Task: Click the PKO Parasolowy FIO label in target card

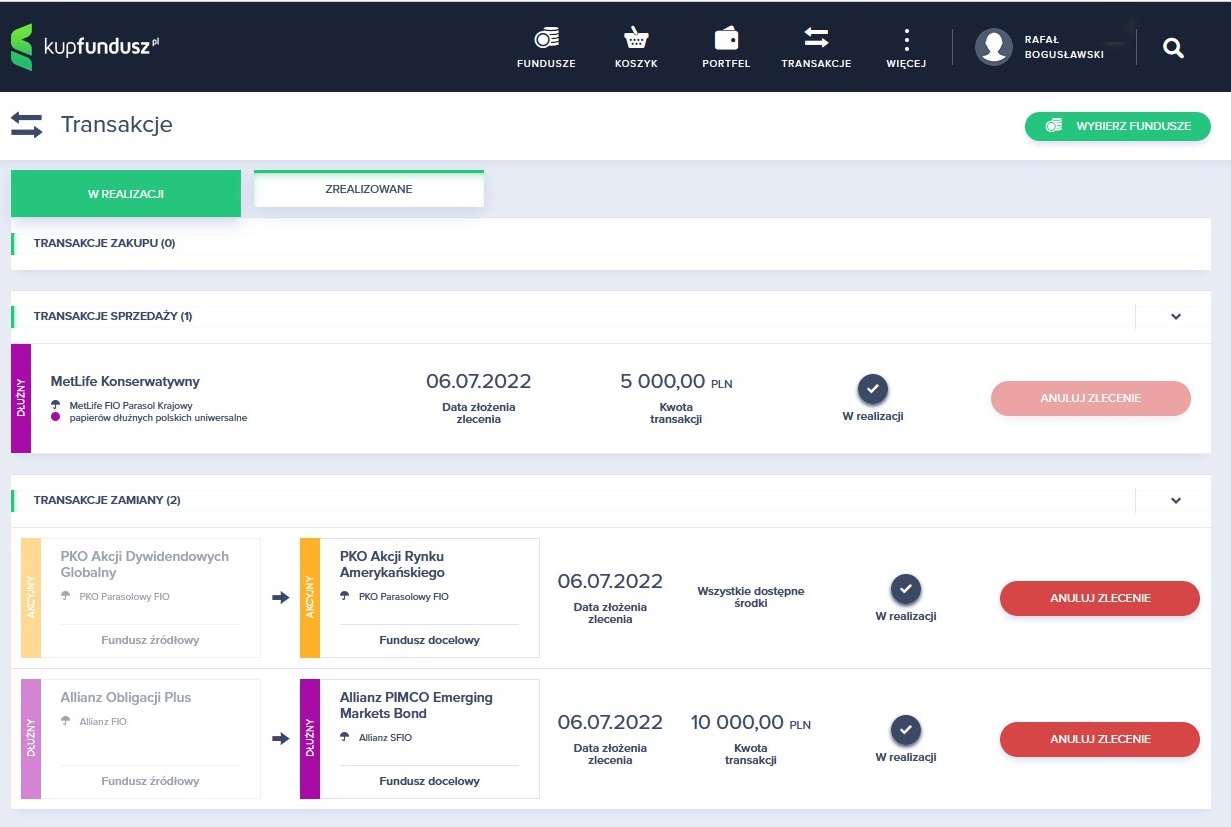Action: coord(404,596)
